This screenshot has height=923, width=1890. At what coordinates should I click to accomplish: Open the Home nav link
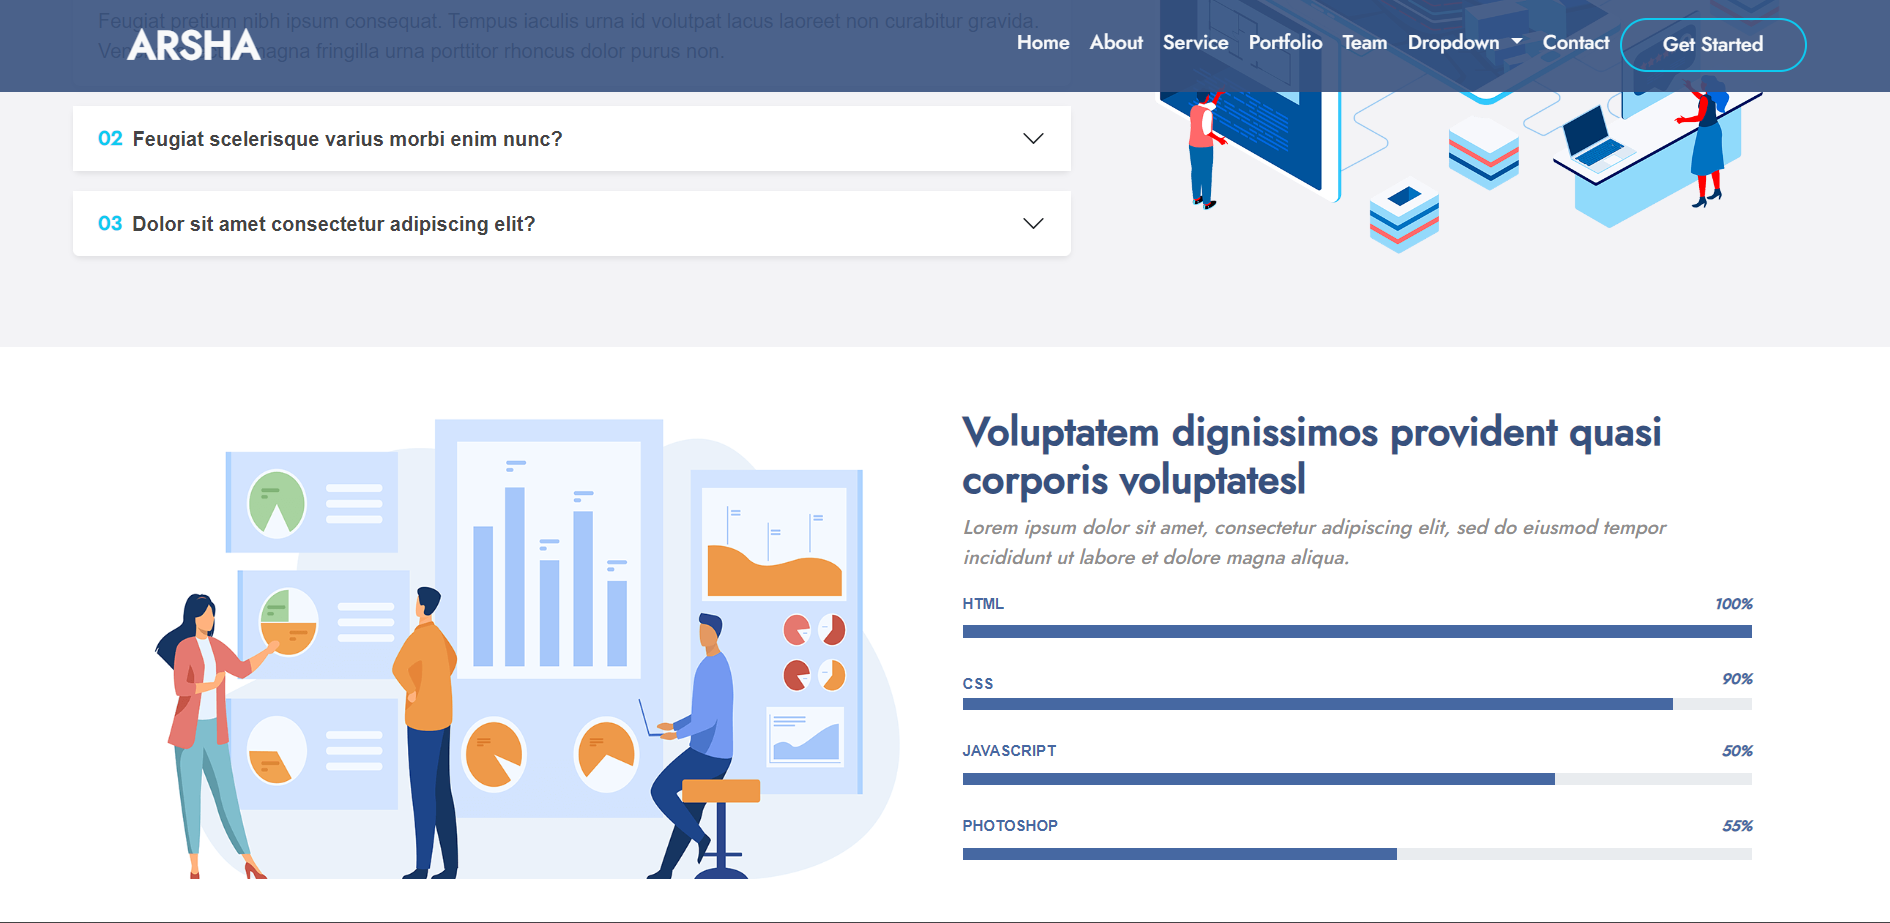pos(1043,43)
